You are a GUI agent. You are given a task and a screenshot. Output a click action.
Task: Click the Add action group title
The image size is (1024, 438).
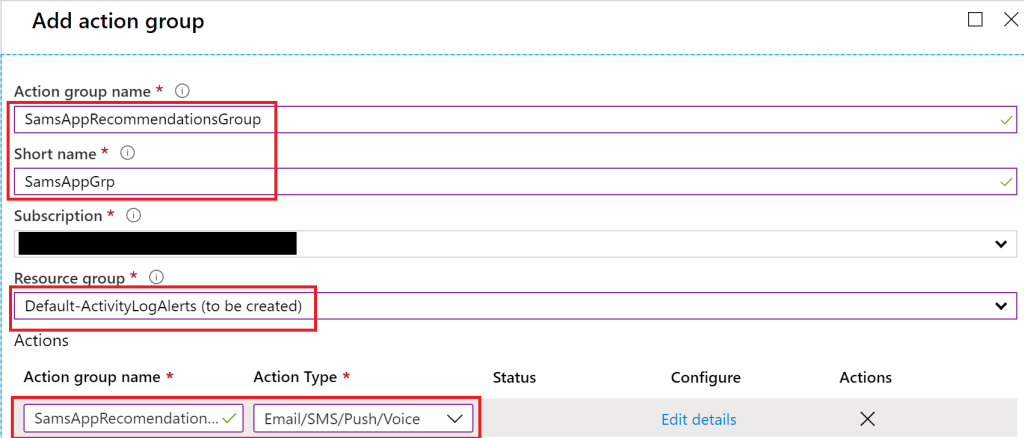(x=119, y=21)
